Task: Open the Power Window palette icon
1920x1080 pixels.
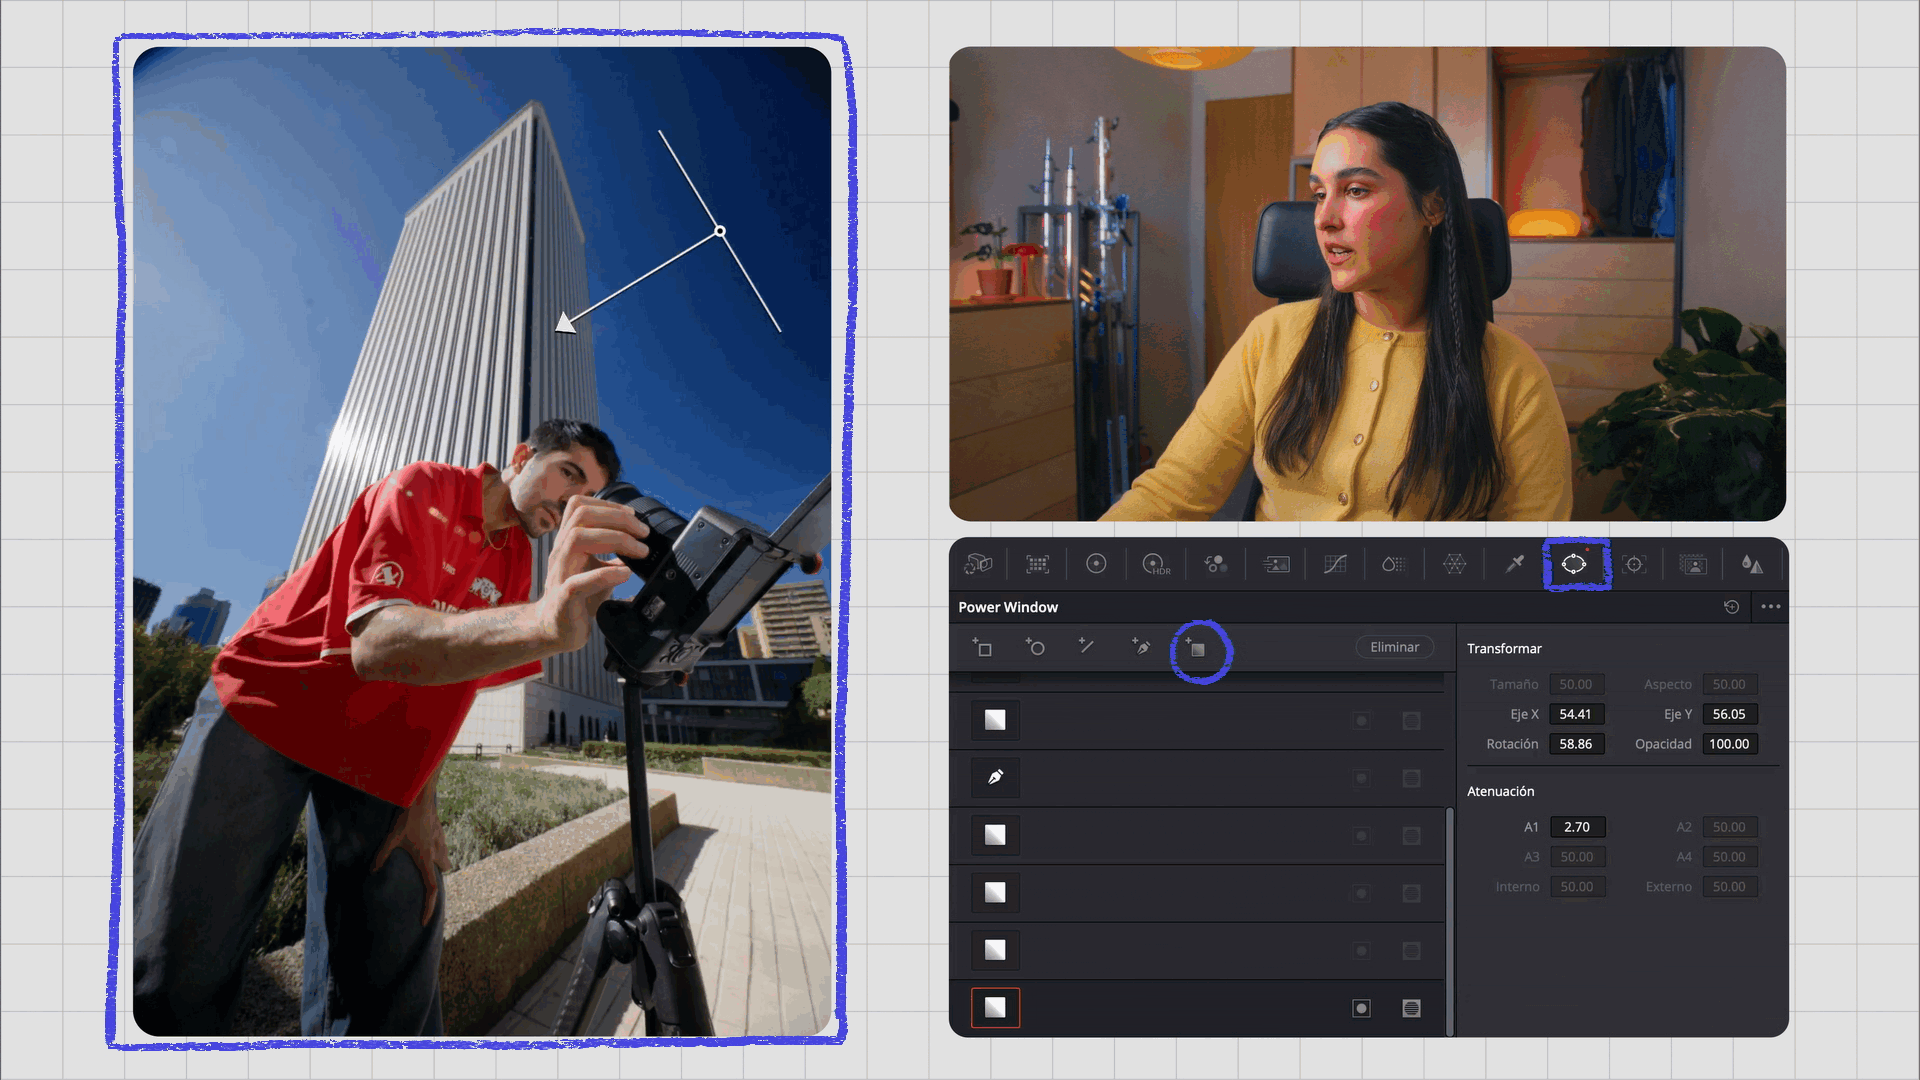Action: tap(1574, 565)
